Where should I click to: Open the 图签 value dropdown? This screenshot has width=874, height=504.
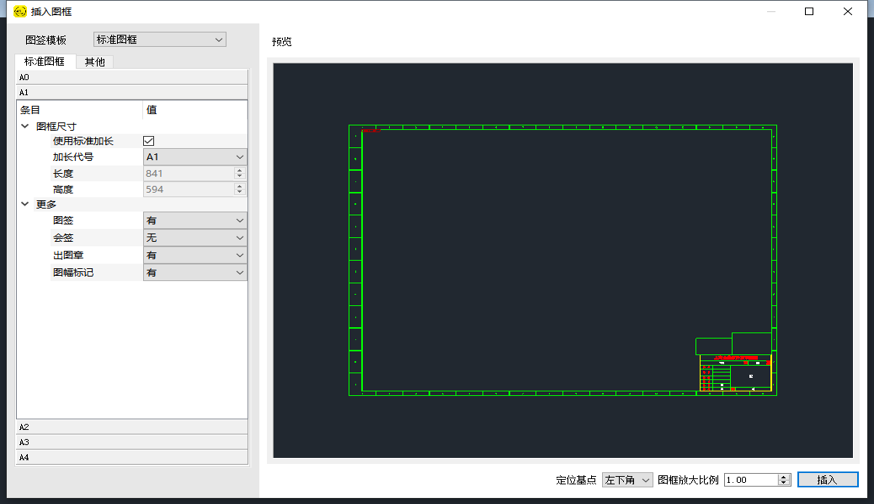(195, 220)
